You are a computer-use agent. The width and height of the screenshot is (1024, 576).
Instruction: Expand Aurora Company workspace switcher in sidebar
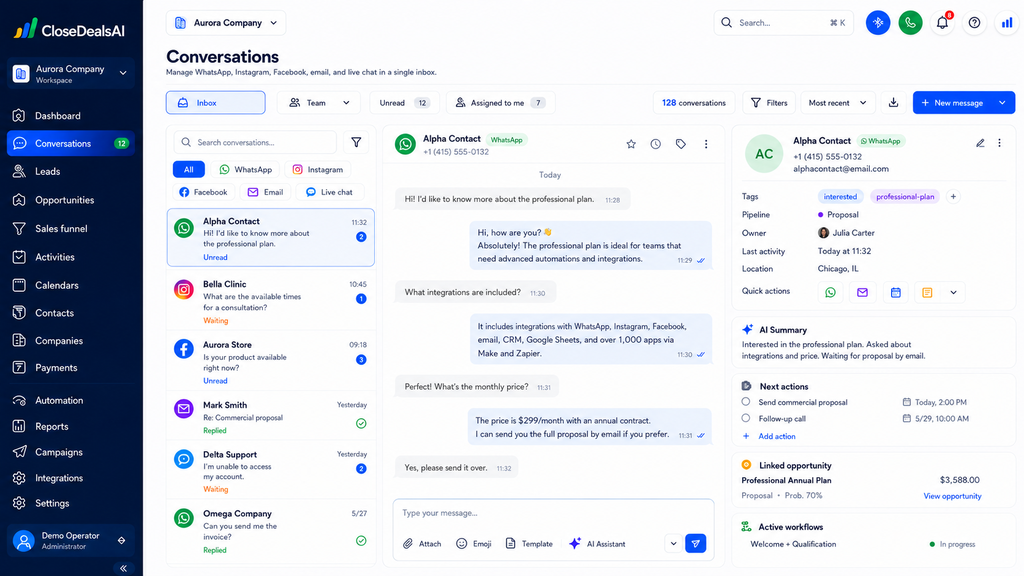[71, 74]
